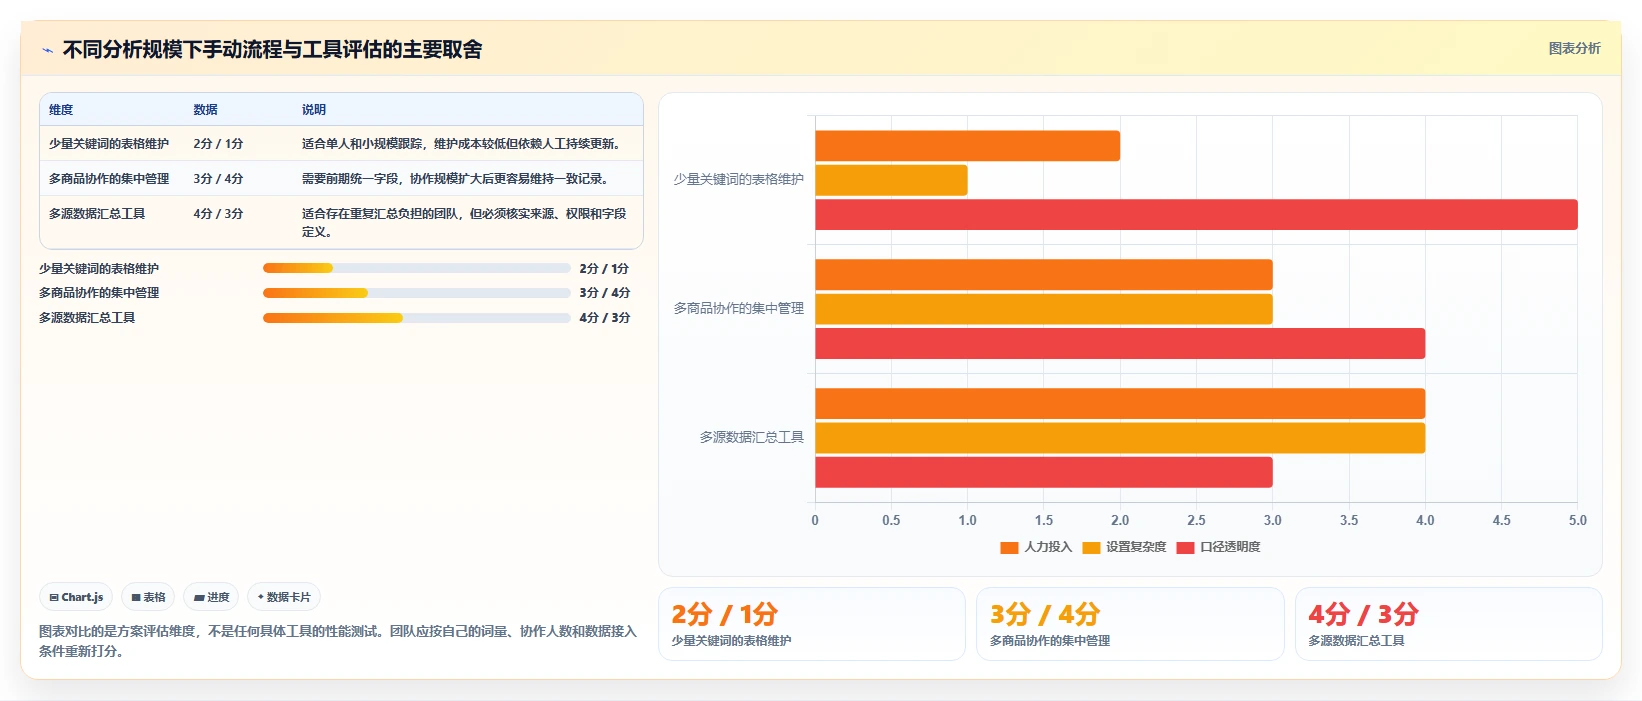
Task: Open the 2分 / 1分 stat card
Action: 811,624
